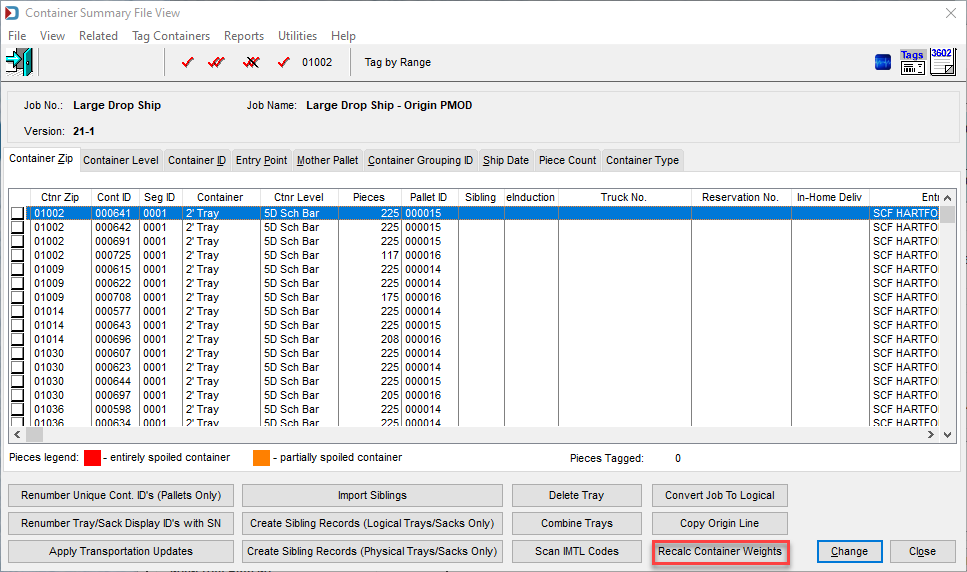The image size is (967, 572).
Task: Click the exit door icon in toolbar
Action: pyautogui.click(x=19, y=62)
